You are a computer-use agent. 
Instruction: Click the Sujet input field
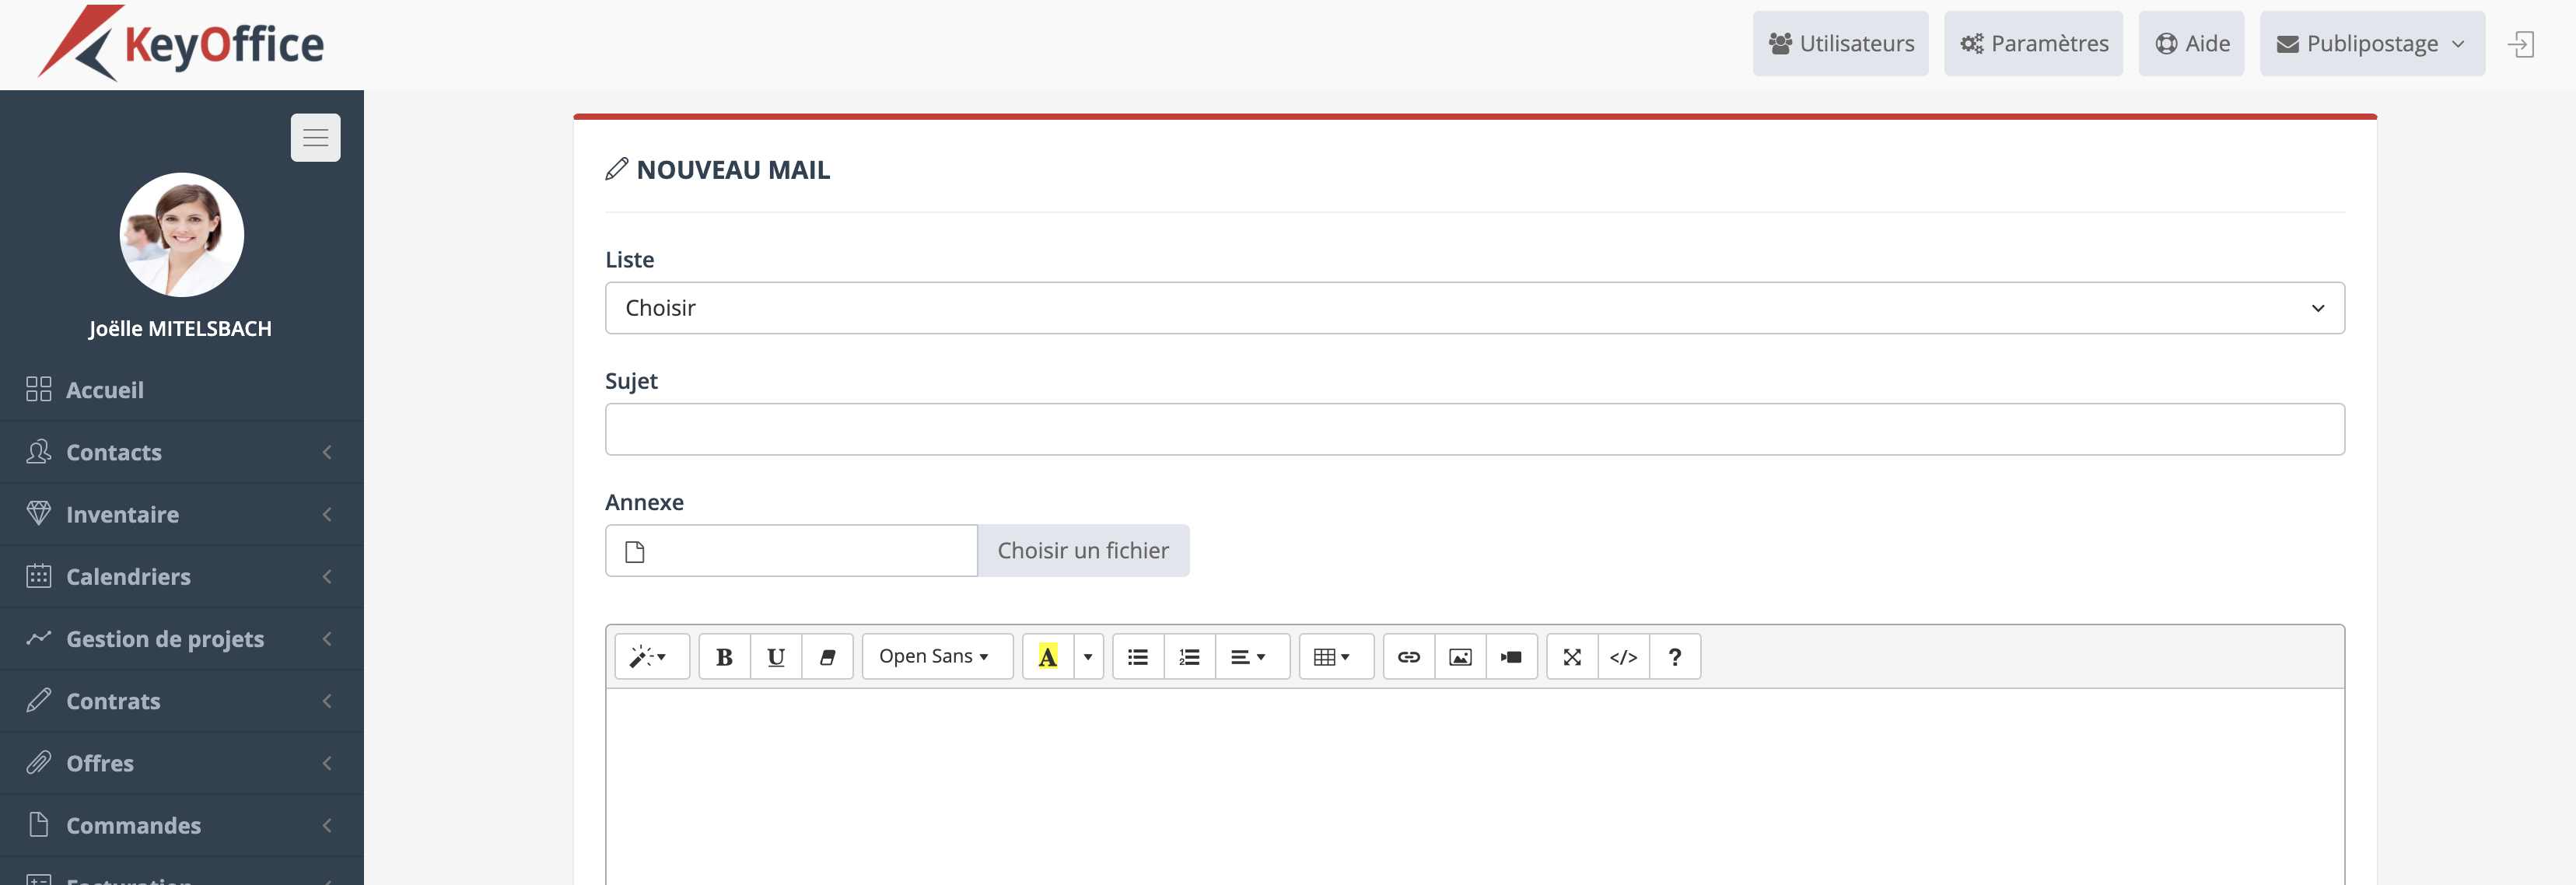(x=1474, y=430)
